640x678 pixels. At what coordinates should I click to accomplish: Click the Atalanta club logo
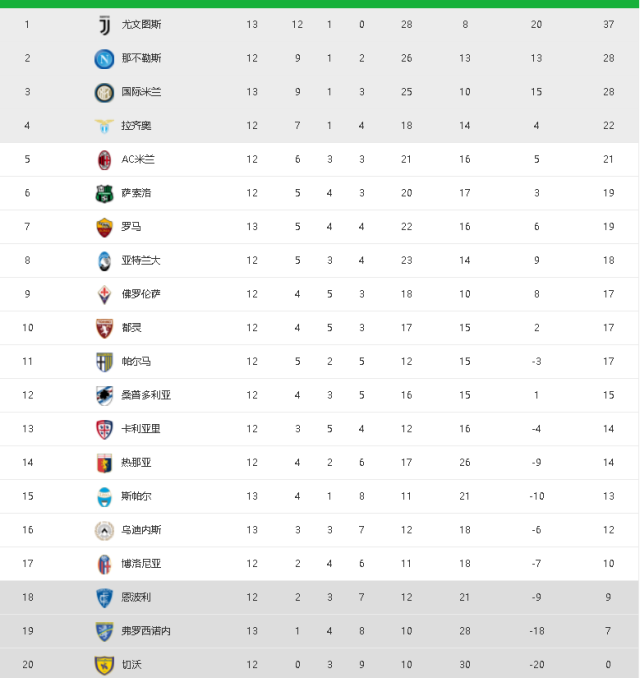tap(104, 261)
